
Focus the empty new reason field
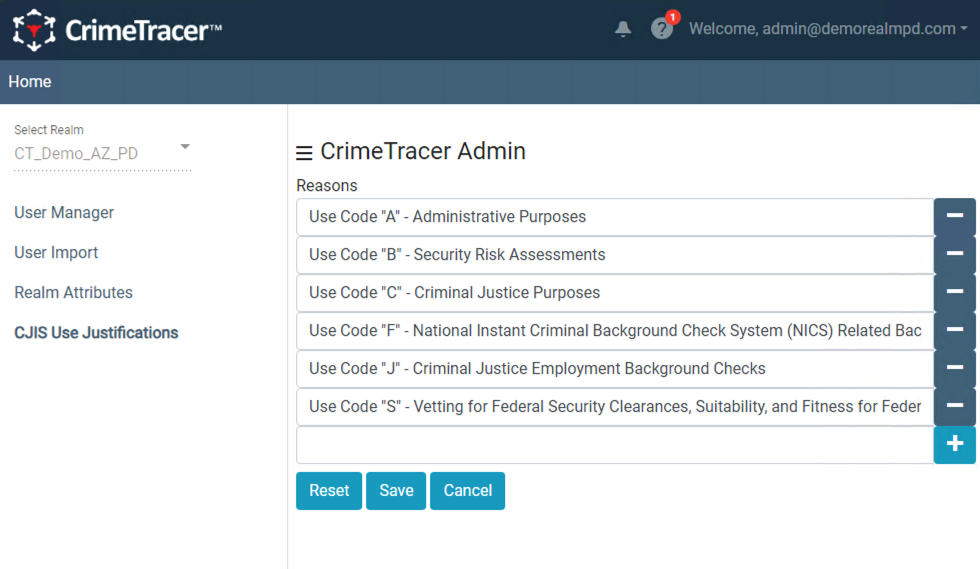pyautogui.click(x=615, y=445)
